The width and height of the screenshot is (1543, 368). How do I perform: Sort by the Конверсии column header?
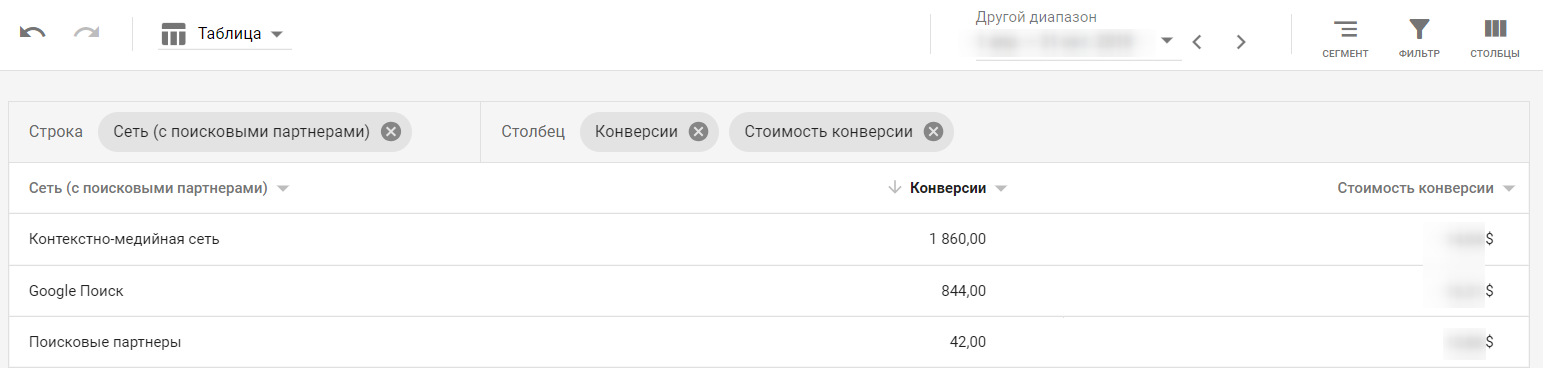(948, 188)
